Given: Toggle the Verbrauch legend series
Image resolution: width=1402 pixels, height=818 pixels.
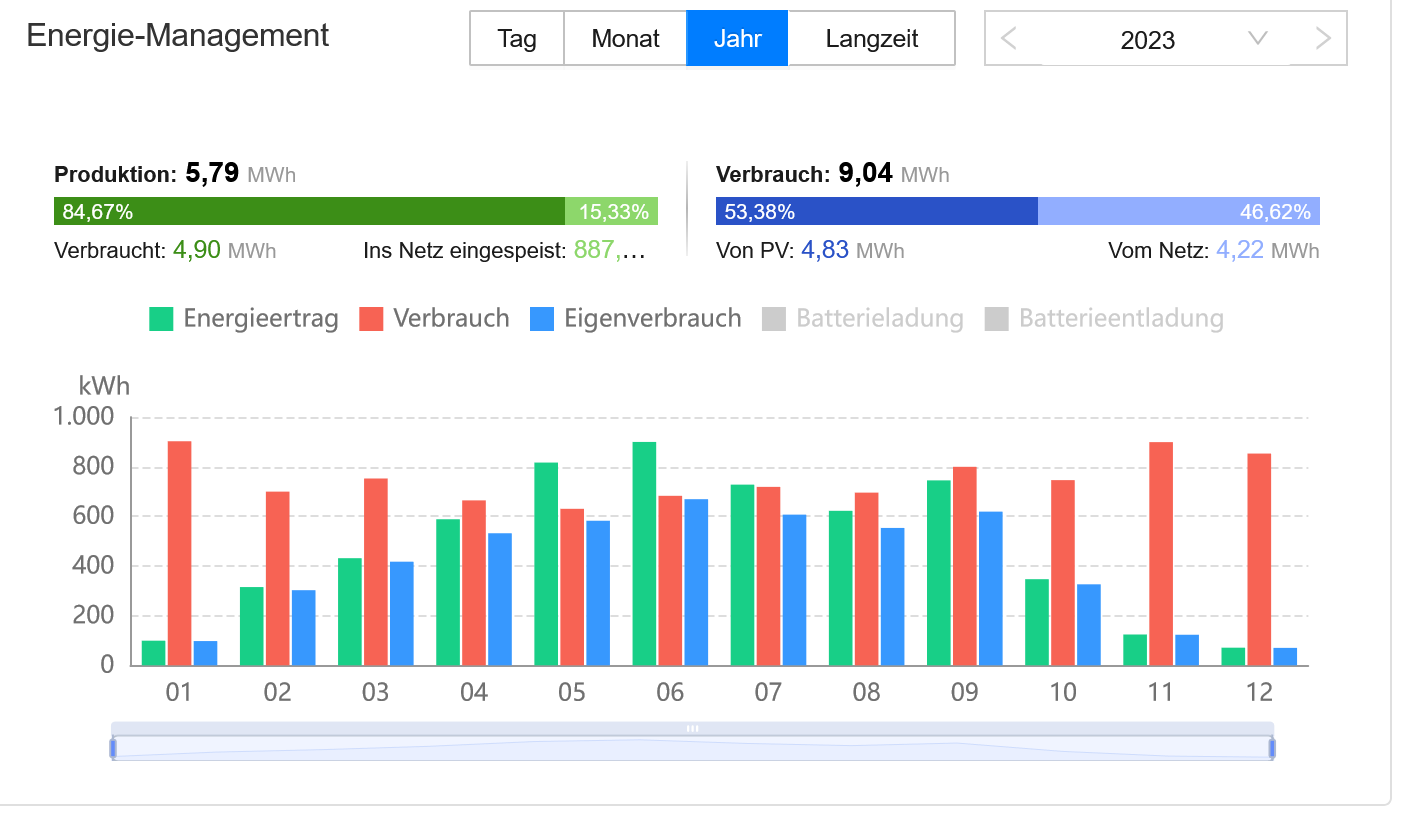Looking at the screenshot, I should click(x=434, y=319).
